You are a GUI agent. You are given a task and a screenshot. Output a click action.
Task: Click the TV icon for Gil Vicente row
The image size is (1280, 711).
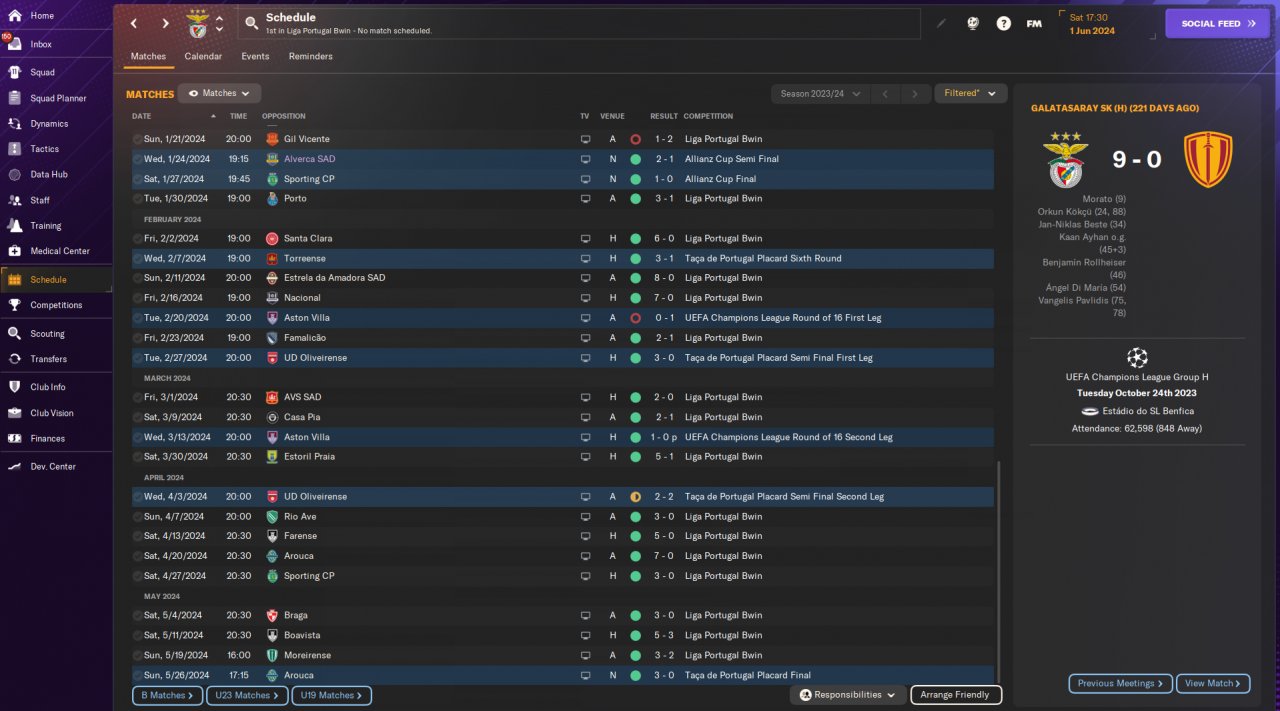(x=585, y=139)
